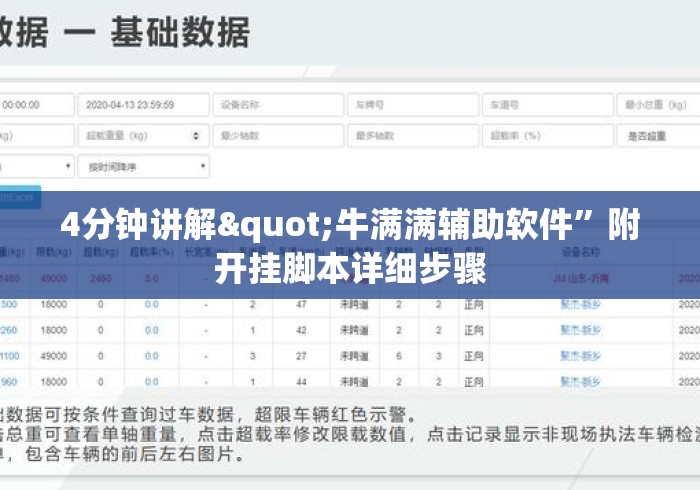Screen dimensions: 700x490
Task: Click the 0.0 overload rate in the 47 row
Action: click(x=152, y=304)
